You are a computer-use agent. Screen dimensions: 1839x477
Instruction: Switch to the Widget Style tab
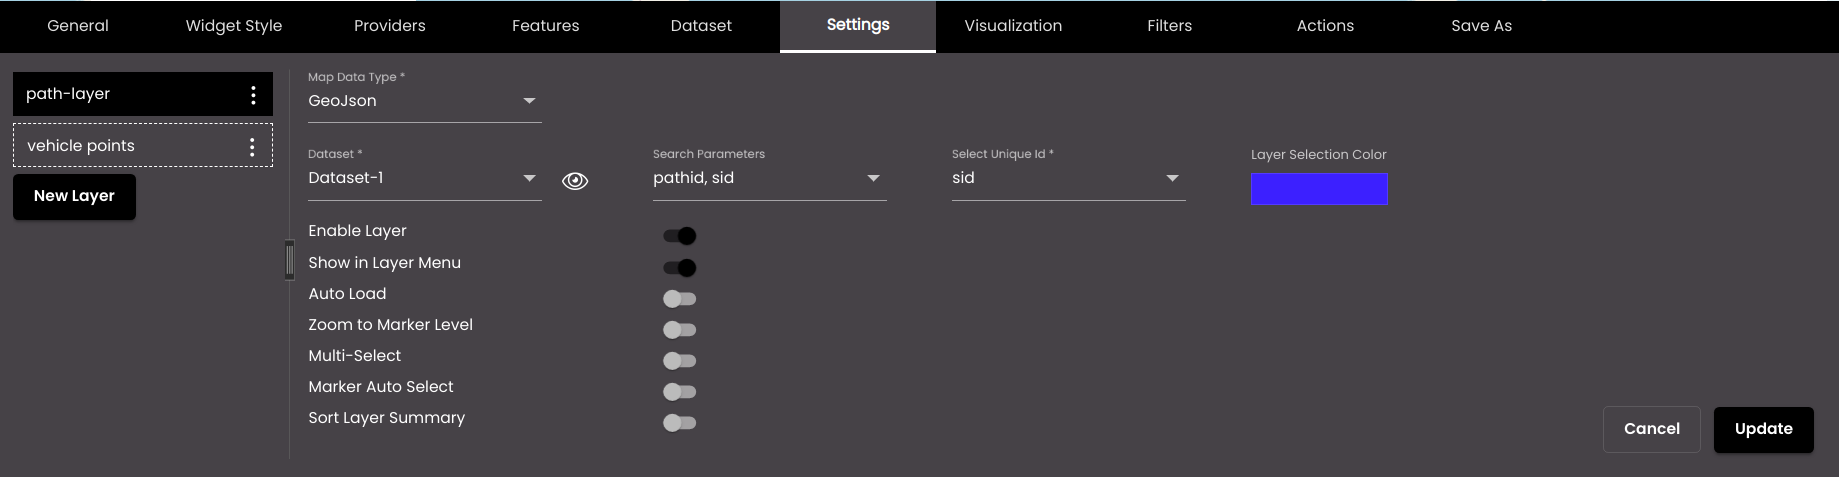(x=234, y=26)
